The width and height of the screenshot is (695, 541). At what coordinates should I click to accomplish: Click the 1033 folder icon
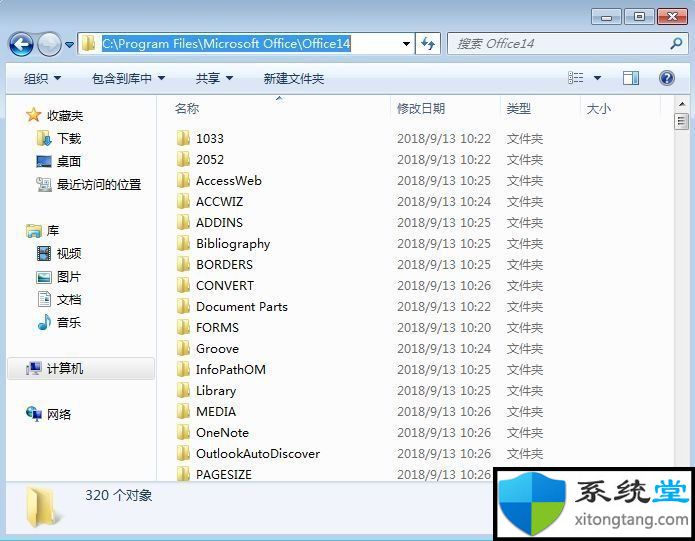click(183, 138)
